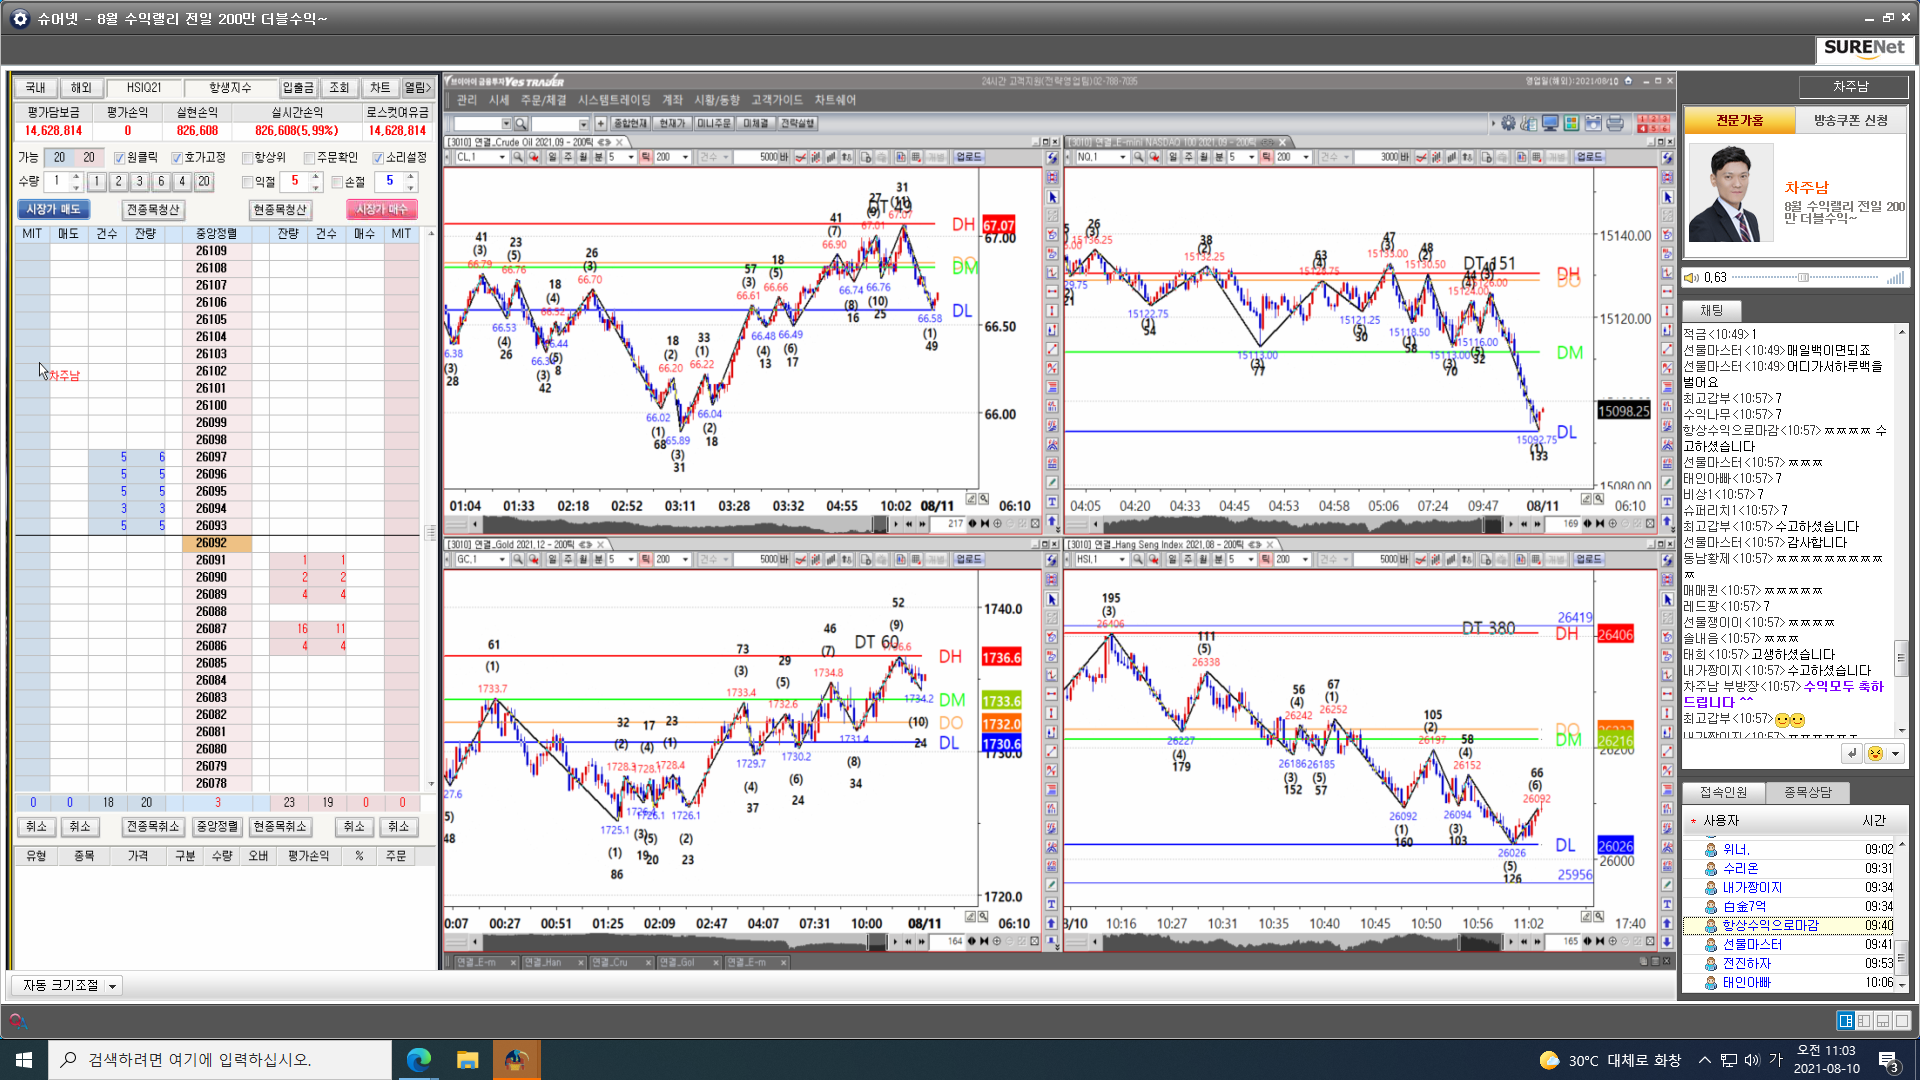Image resolution: width=1920 pixels, height=1080 pixels.
Task: Click the speaker volume icon
Action: 1692,278
